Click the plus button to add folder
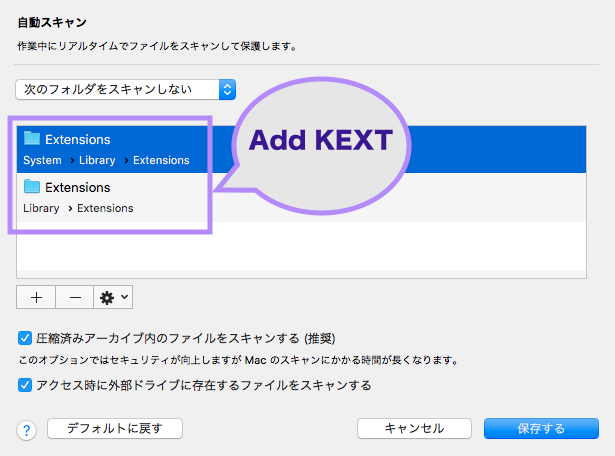615x456 pixels. click(x=36, y=297)
